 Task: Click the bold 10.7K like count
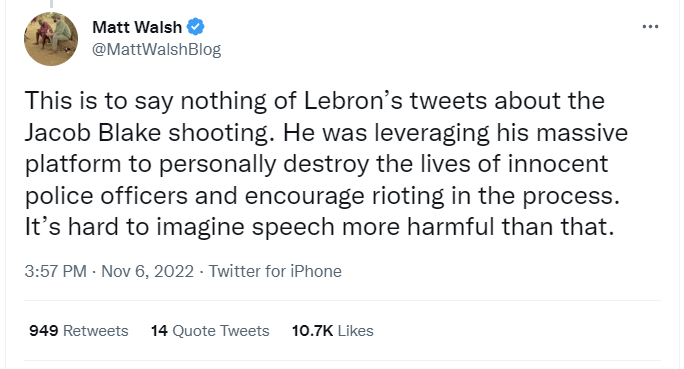(x=312, y=331)
